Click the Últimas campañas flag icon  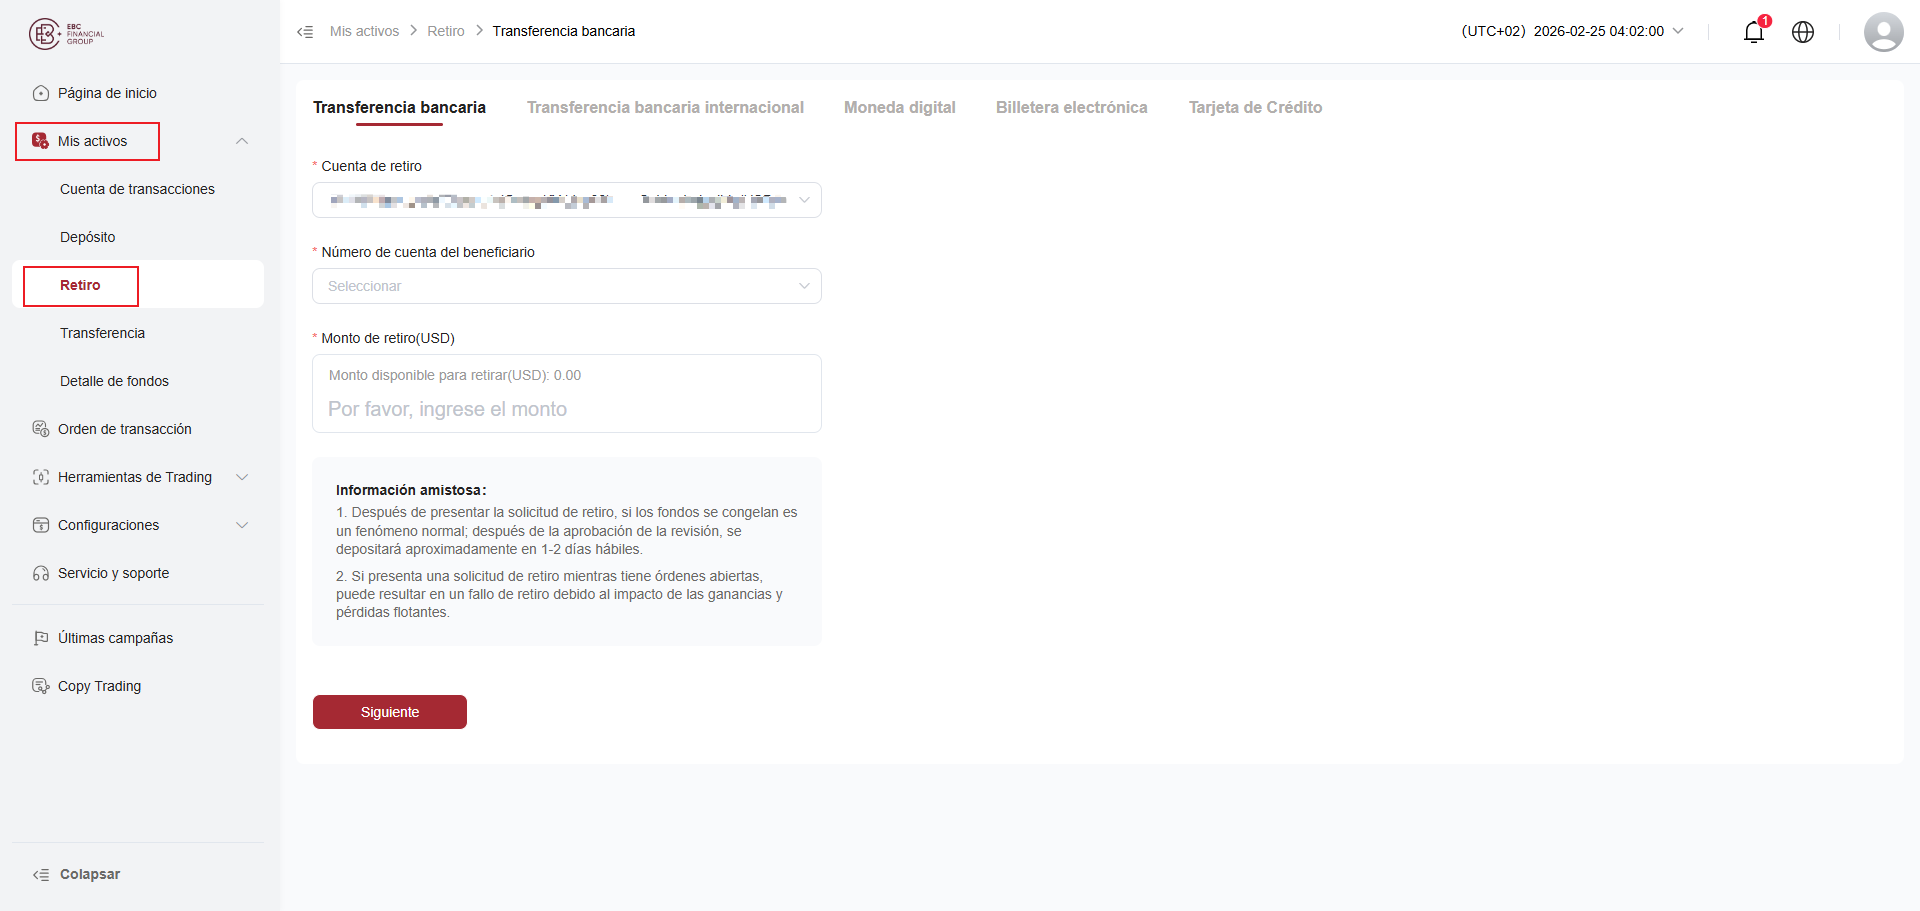[41, 638]
